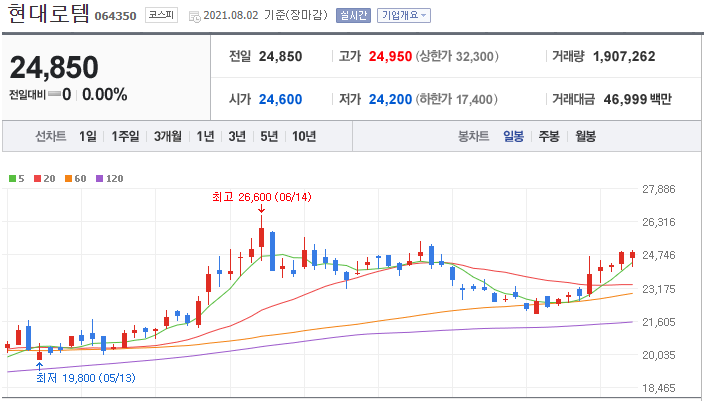This screenshot has height=401, width=704.
Task: Click the flat change indicator icon beside 전일대비
Action: pos(54,95)
